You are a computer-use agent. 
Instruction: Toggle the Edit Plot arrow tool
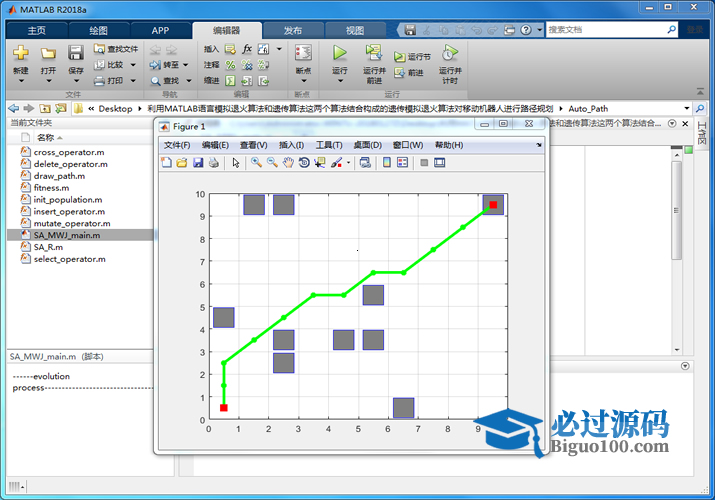pyautogui.click(x=236, y=163)
